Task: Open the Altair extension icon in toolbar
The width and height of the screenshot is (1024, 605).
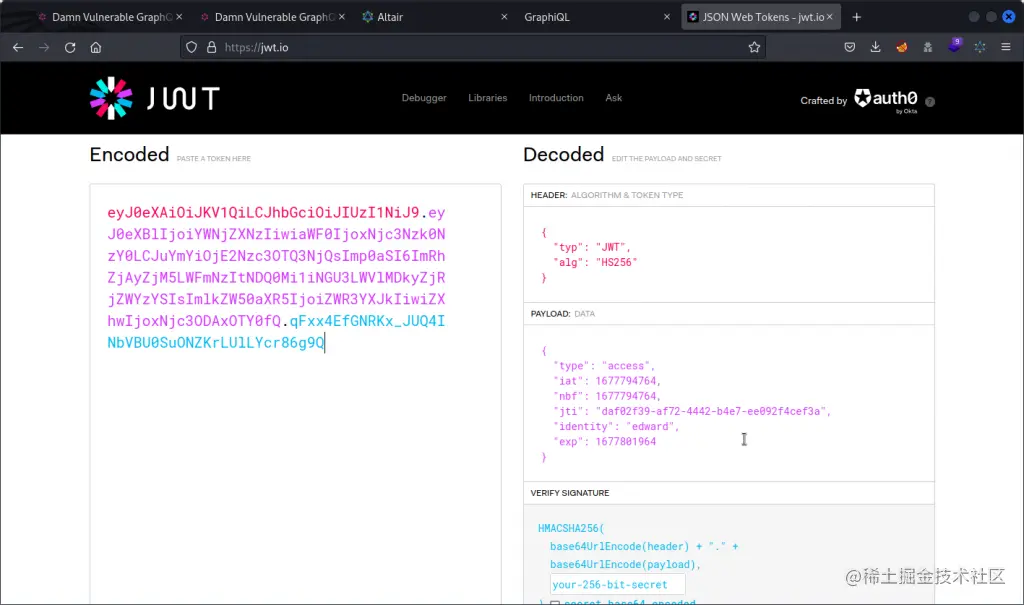Action: (x=980, y=47)
